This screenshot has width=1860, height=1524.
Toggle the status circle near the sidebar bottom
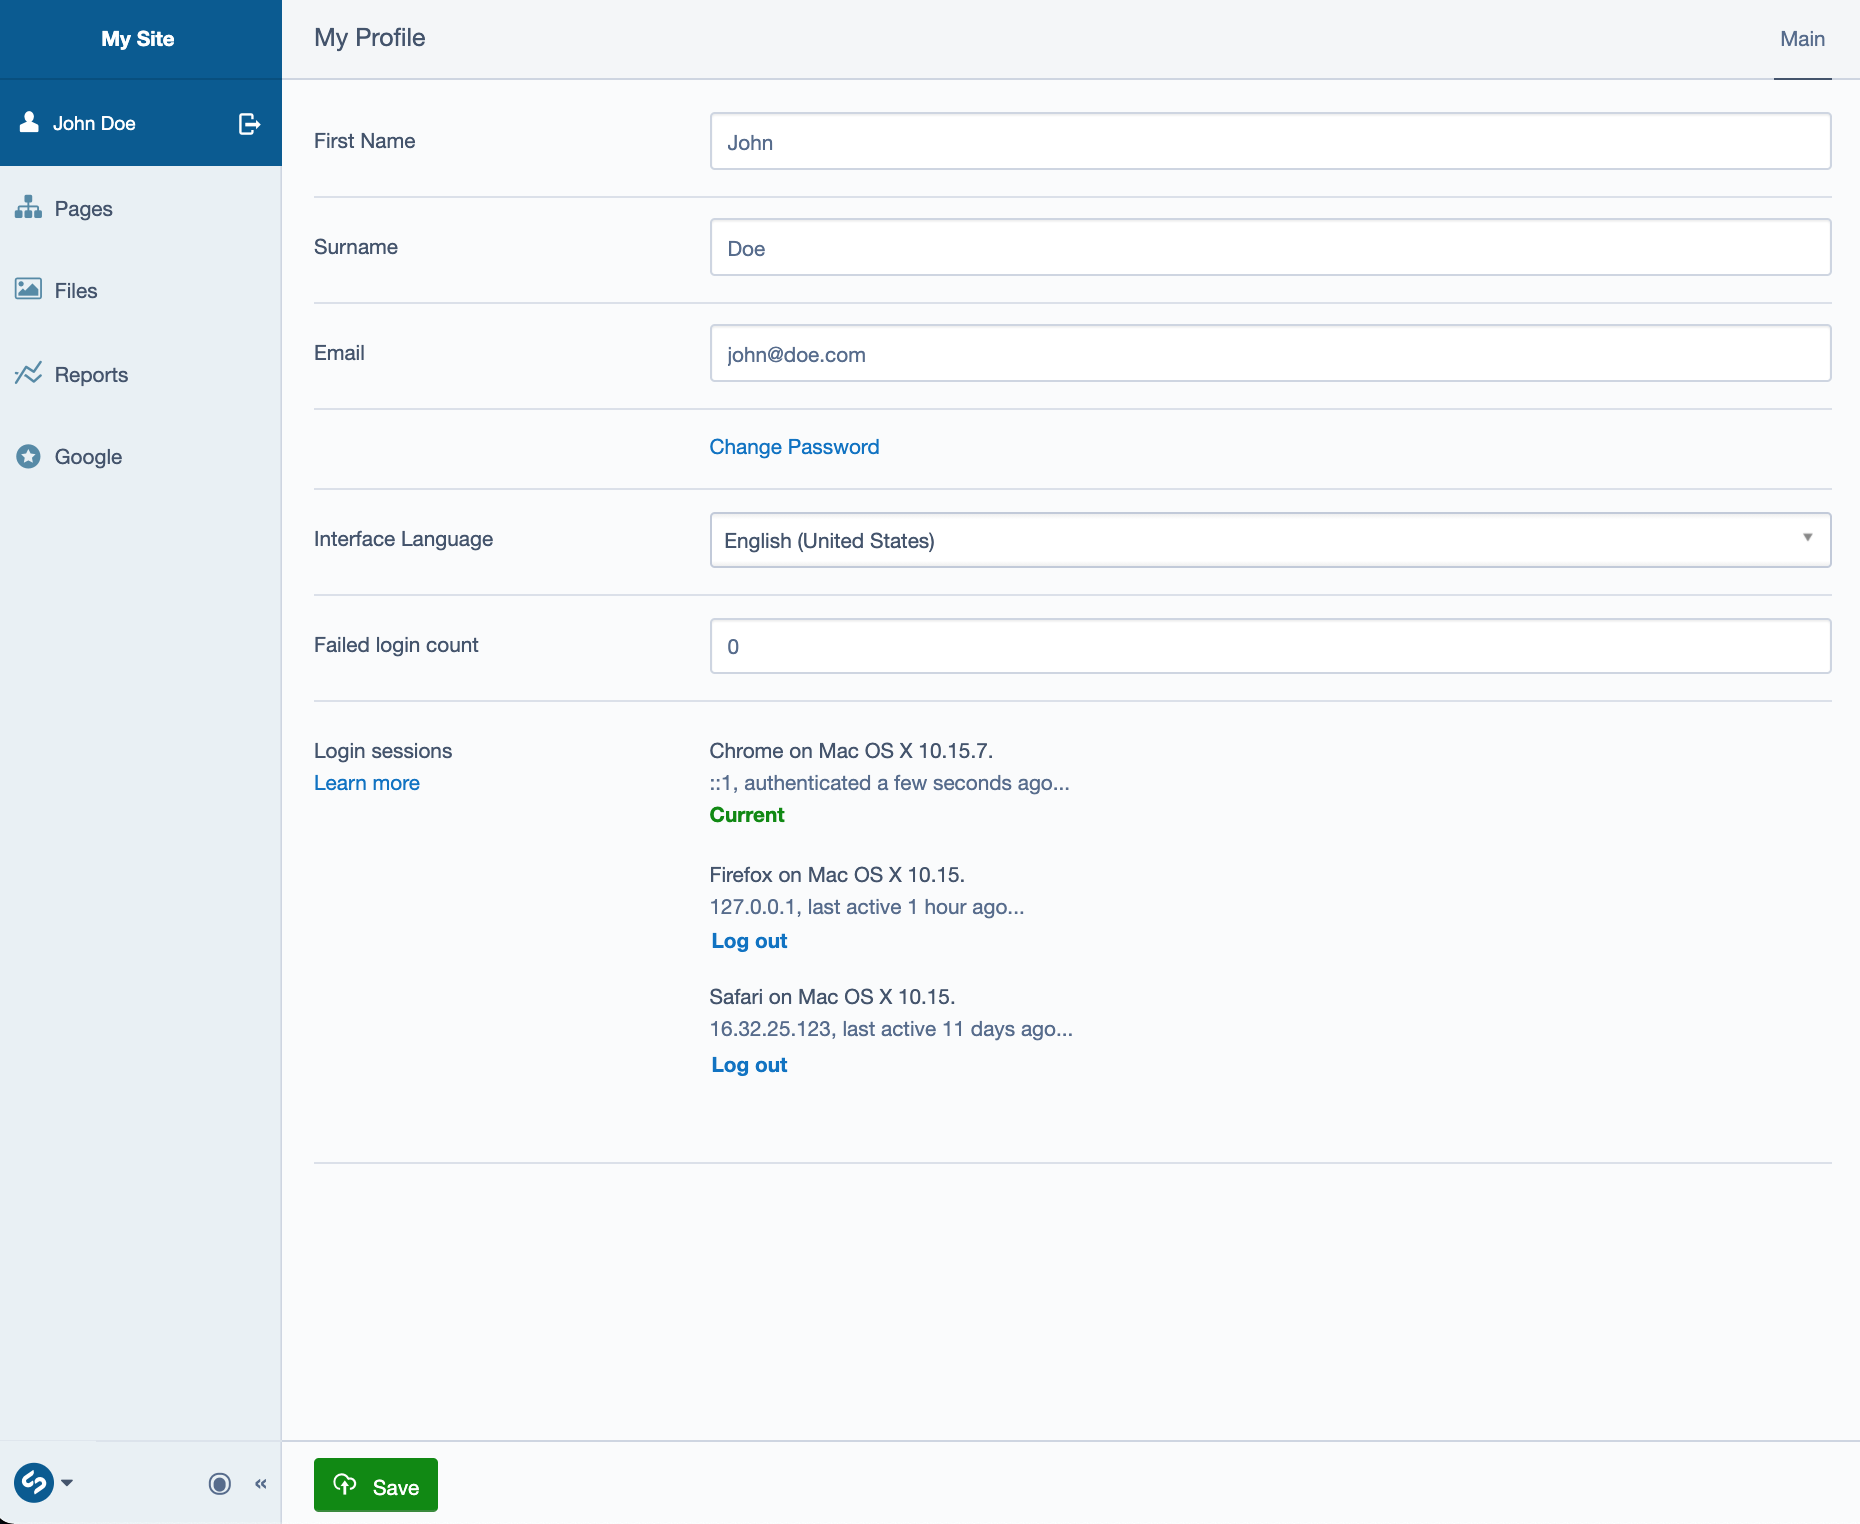(219, 1483)
